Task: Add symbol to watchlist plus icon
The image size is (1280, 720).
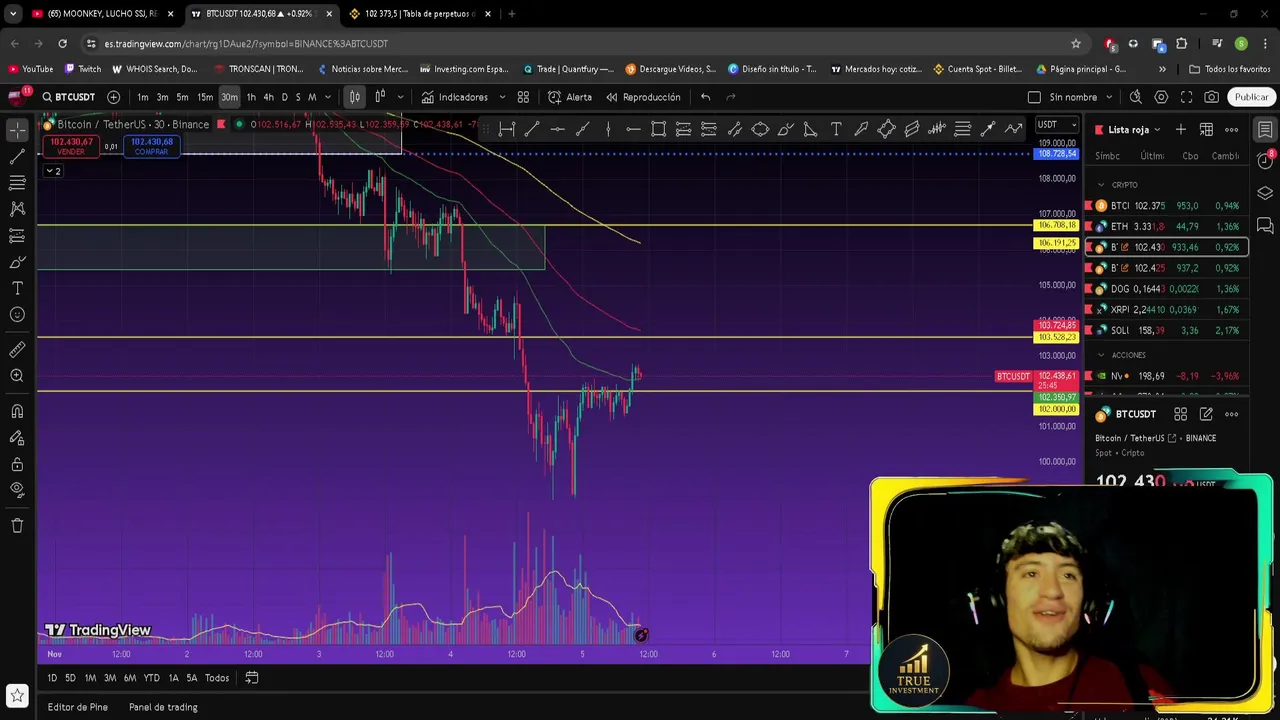Action: (1181, 130)
